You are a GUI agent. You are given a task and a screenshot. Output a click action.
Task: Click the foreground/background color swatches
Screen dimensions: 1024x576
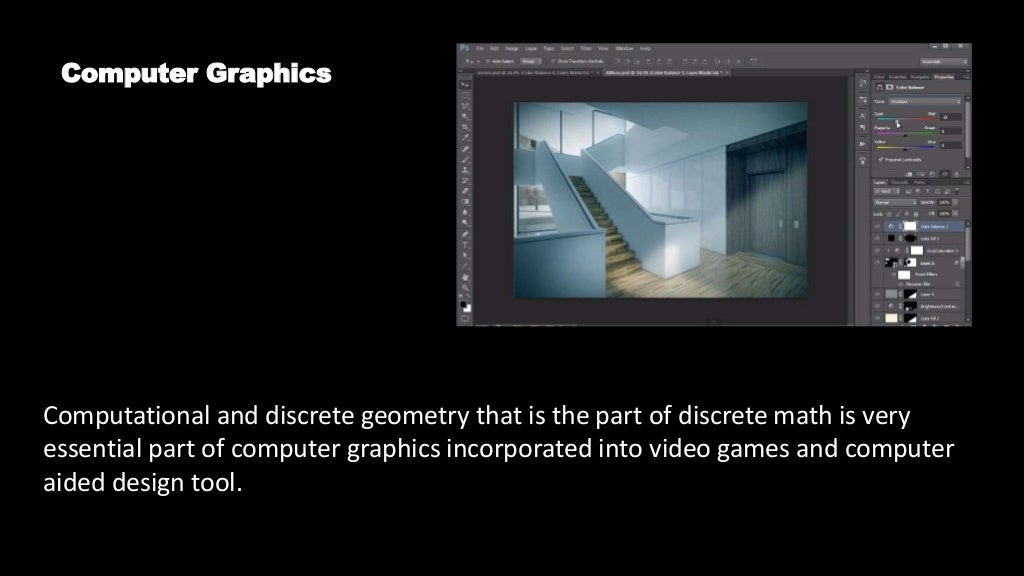(x=465, y=306)
